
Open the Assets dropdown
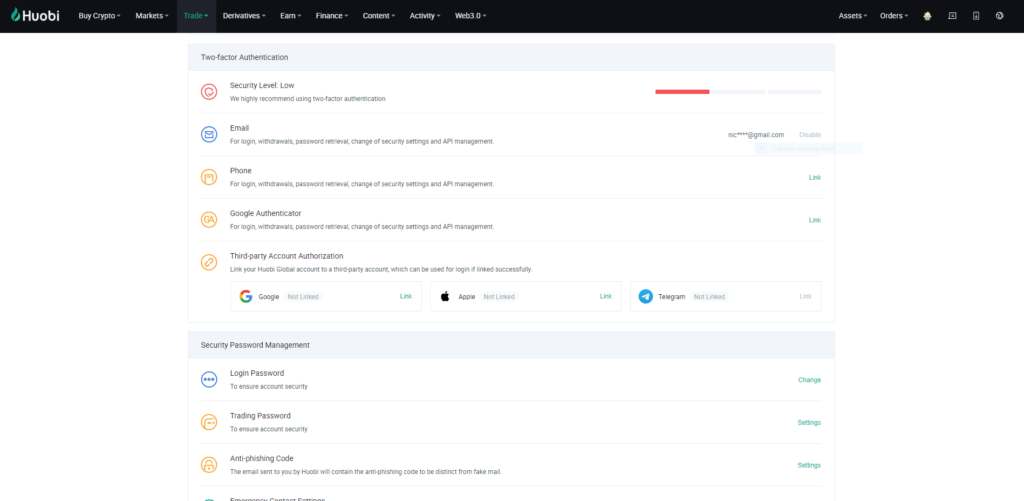click(x=853, y=16)
